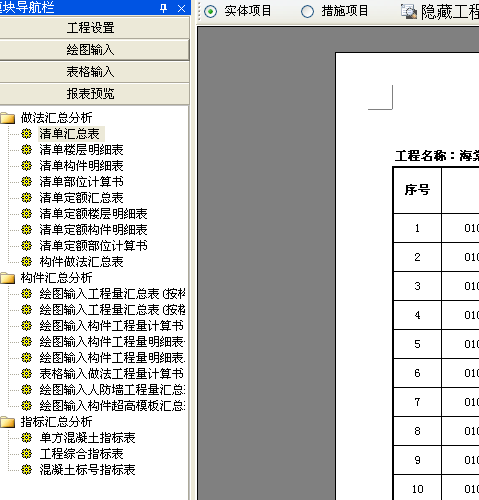This screenshot has height=500, width=479.
Task: Click gear icon beside 清单楼层明细表
Action: (26, 150)
